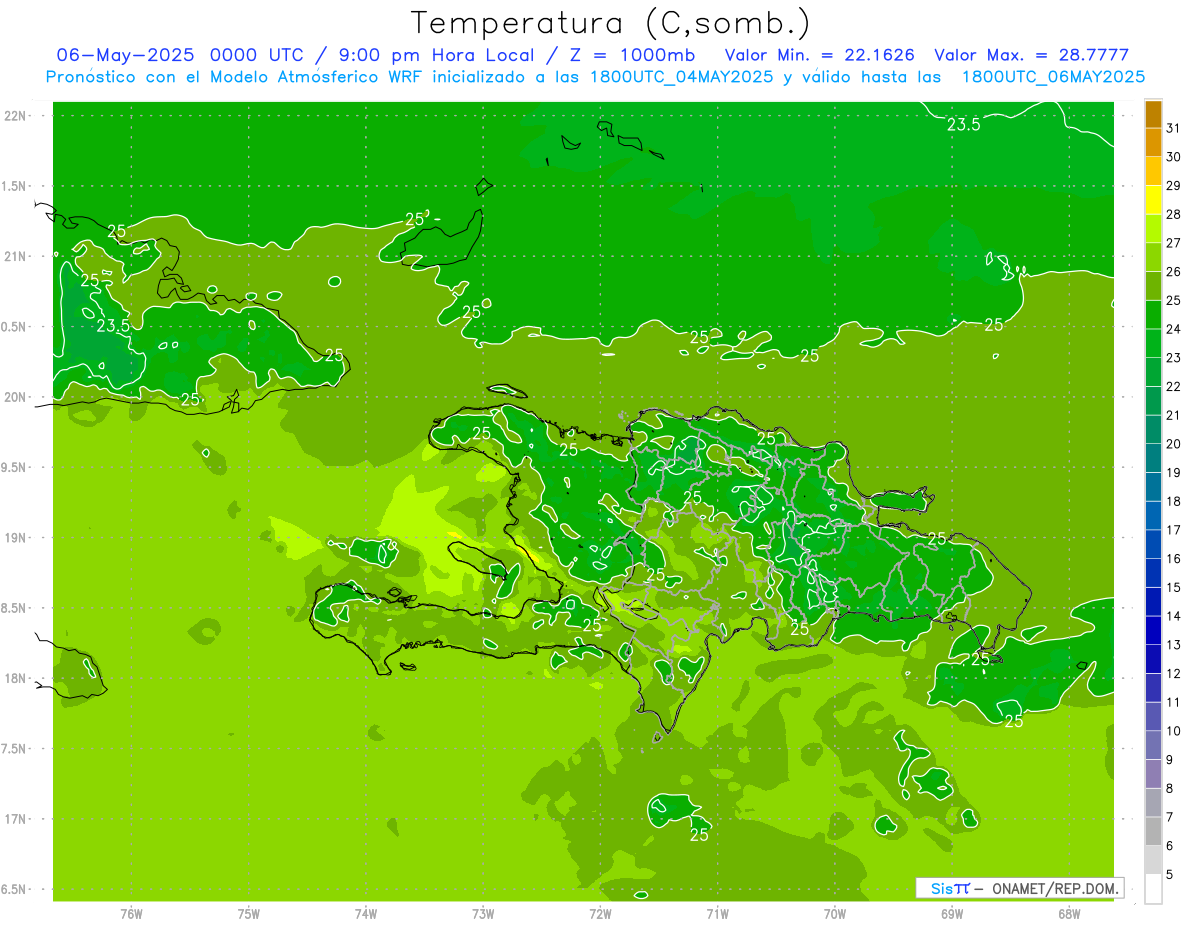Viewport: 1200px width, 927px height.
Task: Select the 17N latitude axis label
Action: (16, 819)
